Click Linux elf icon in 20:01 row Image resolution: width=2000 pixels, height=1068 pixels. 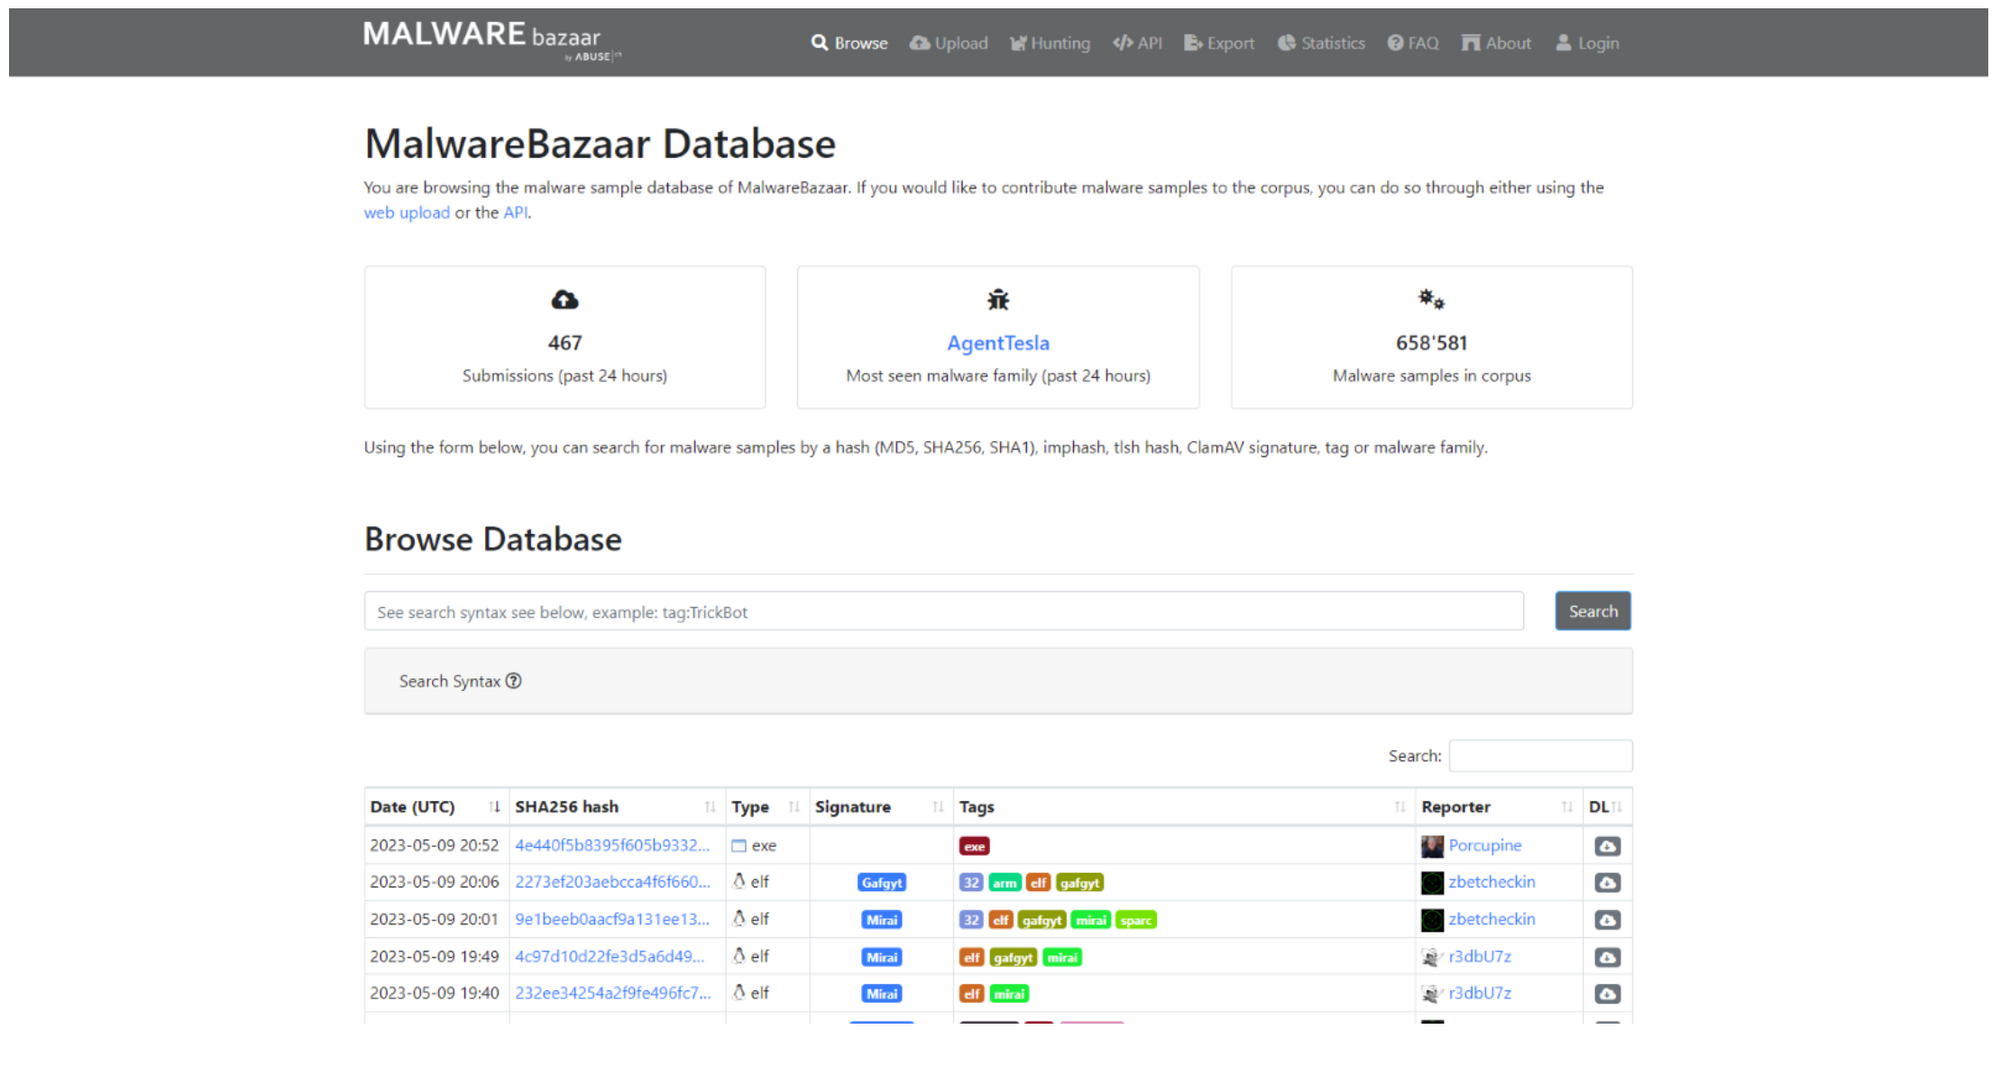[739, 918]
